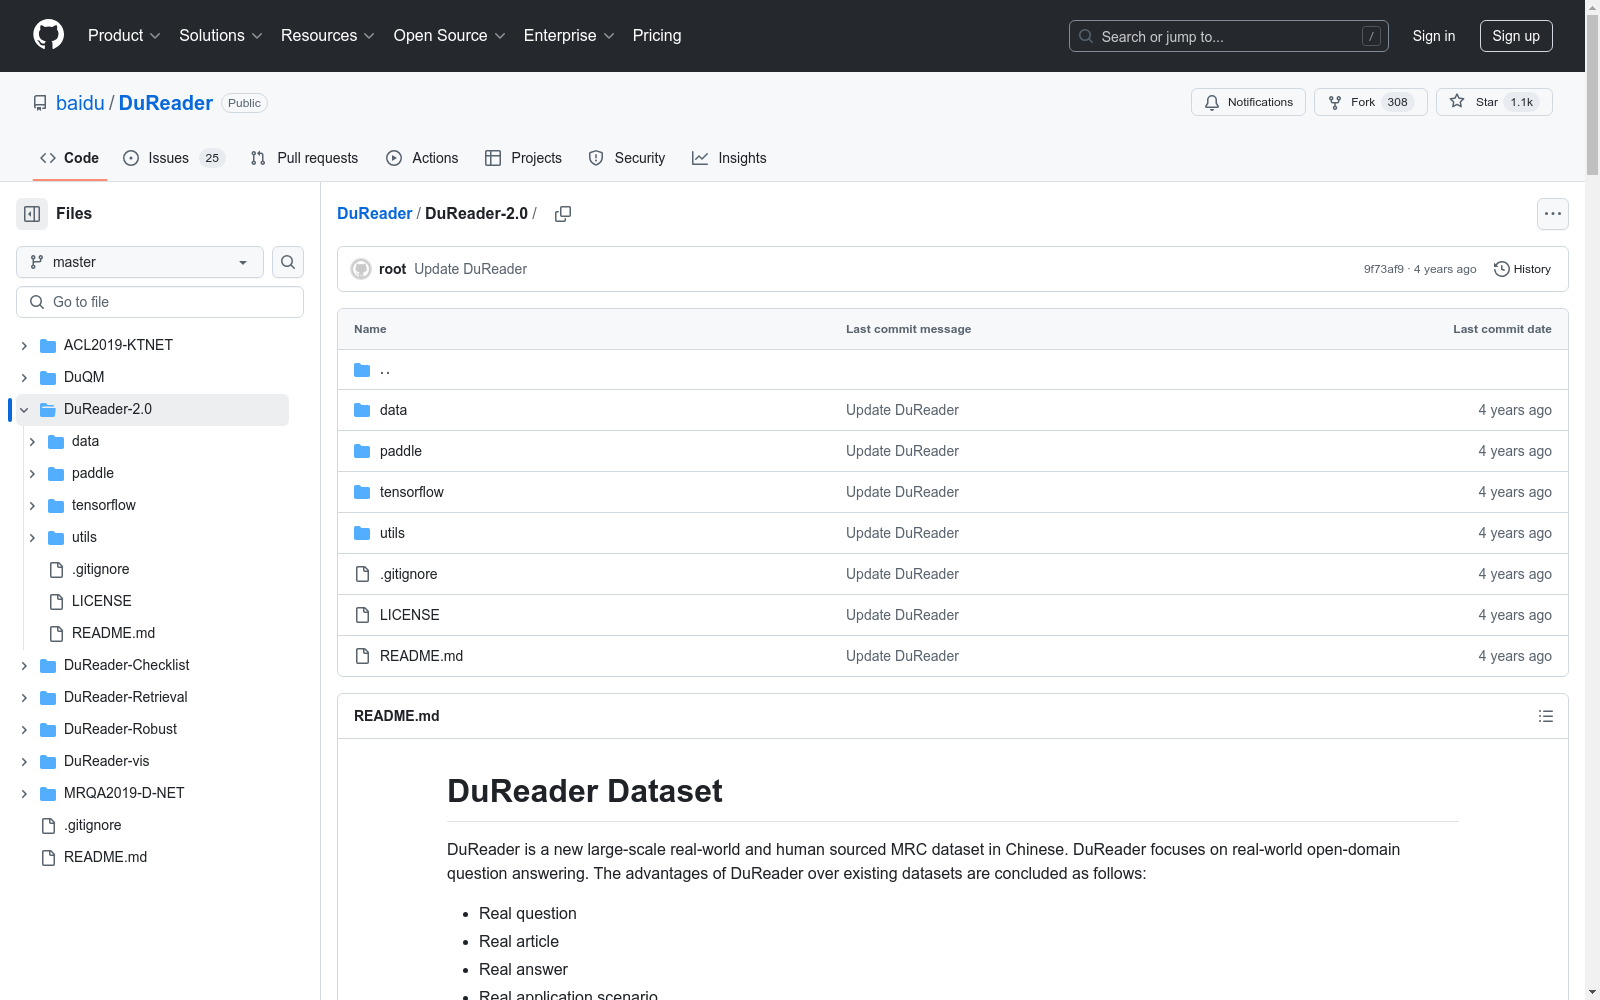
Task: Click the paddle folder icon in file table
Action: click(x=362, y=451)
